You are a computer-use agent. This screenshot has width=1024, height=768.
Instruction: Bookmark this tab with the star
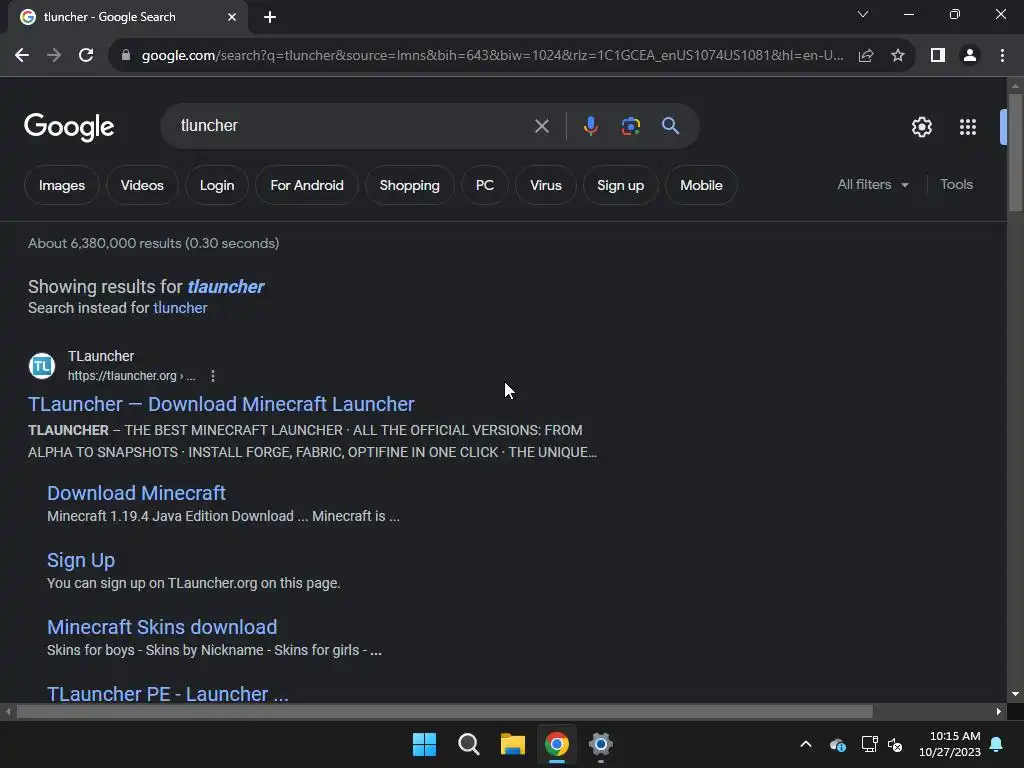coord(898,56)
